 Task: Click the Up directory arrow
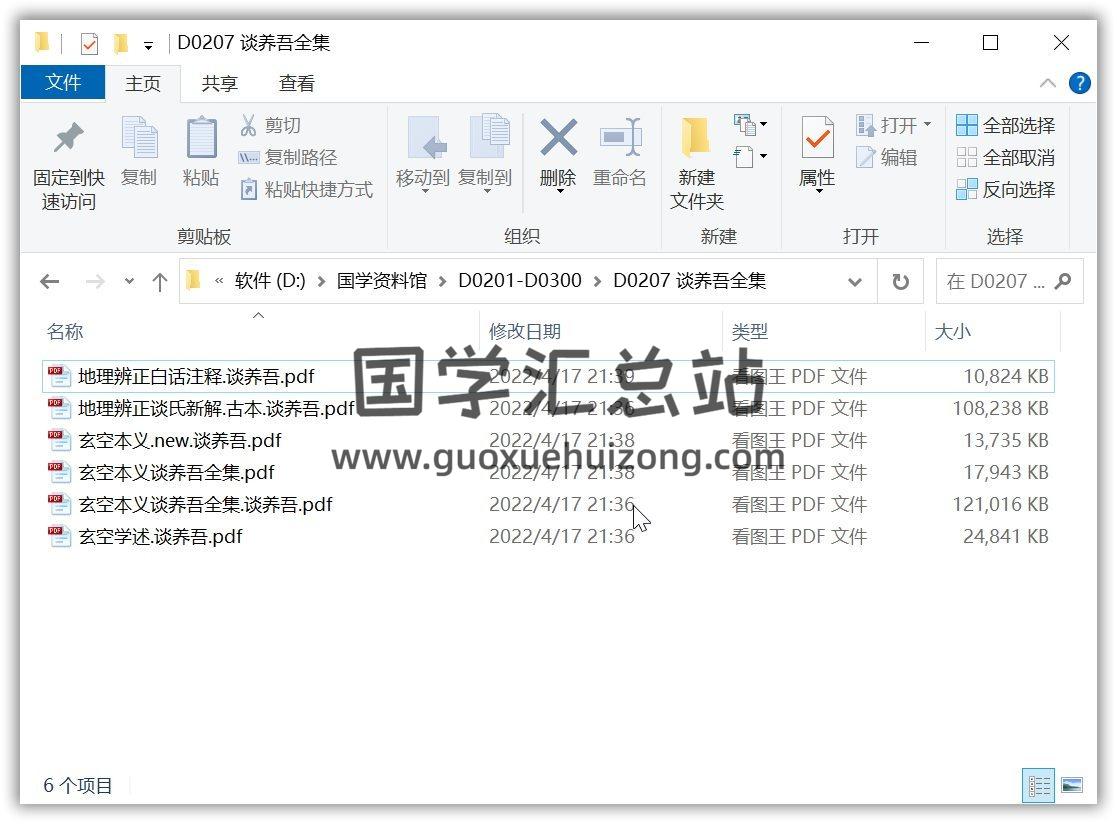coord(160,282)
